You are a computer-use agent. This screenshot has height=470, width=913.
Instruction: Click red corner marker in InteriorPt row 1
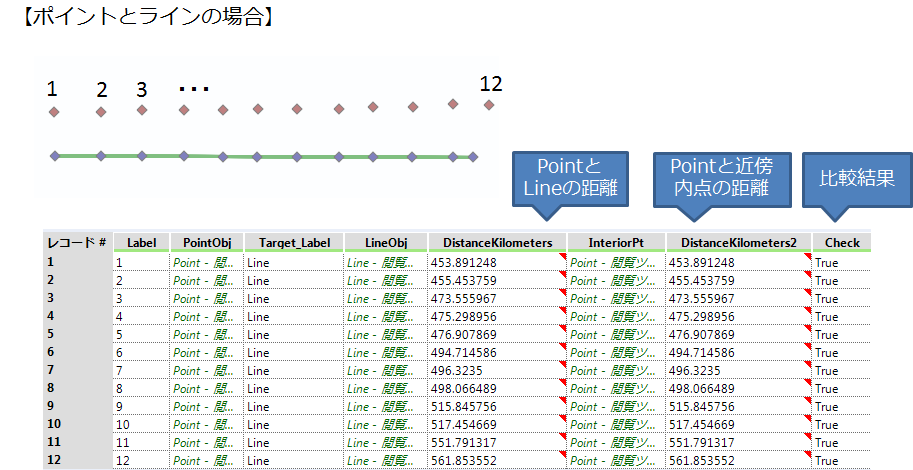661,256
